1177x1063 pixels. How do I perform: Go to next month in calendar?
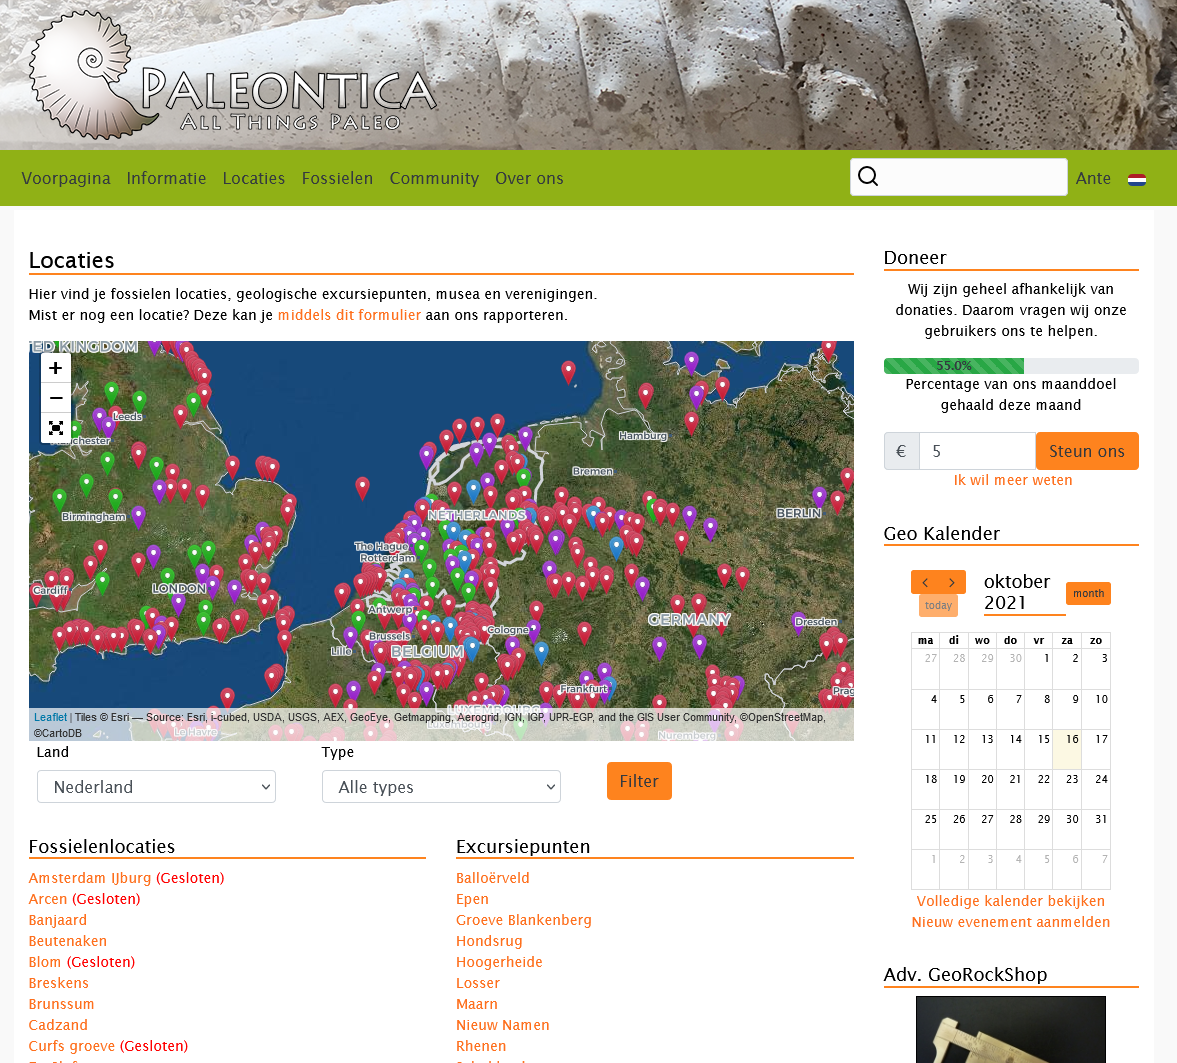(x=952, y=582)
